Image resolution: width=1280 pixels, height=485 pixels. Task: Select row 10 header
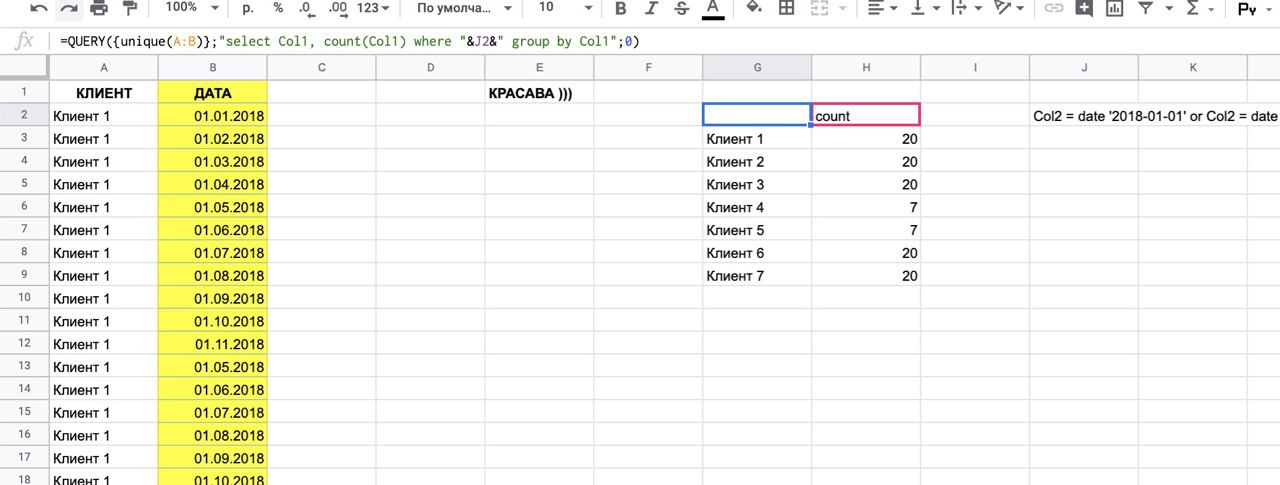point(25,298)
